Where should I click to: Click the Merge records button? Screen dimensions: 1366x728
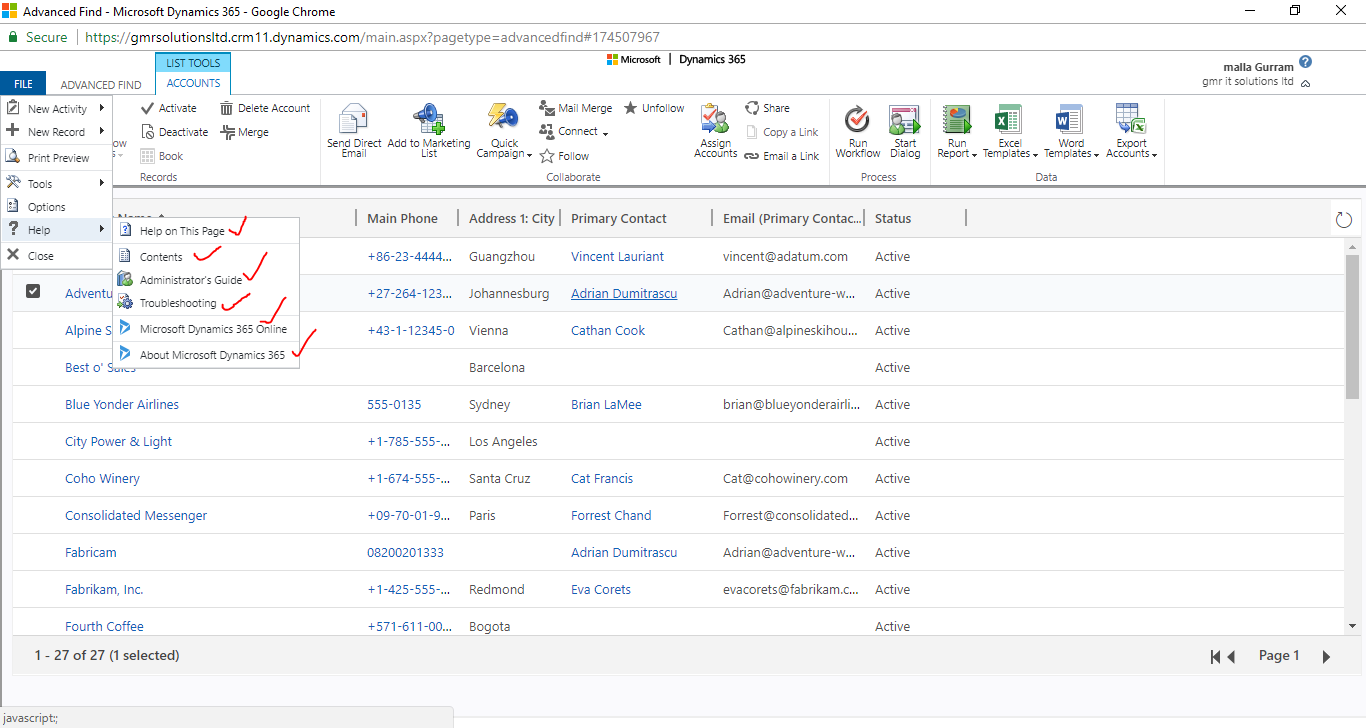[245, 132]
